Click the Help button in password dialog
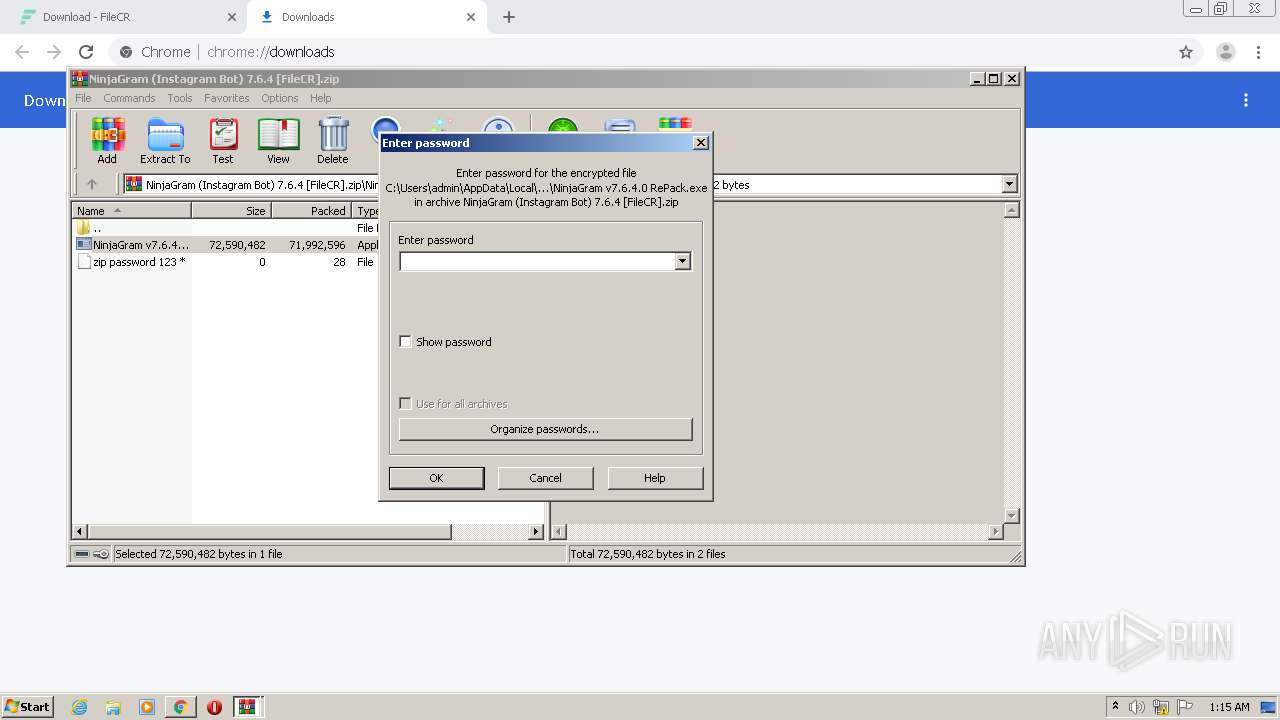 tap(655, 478)
